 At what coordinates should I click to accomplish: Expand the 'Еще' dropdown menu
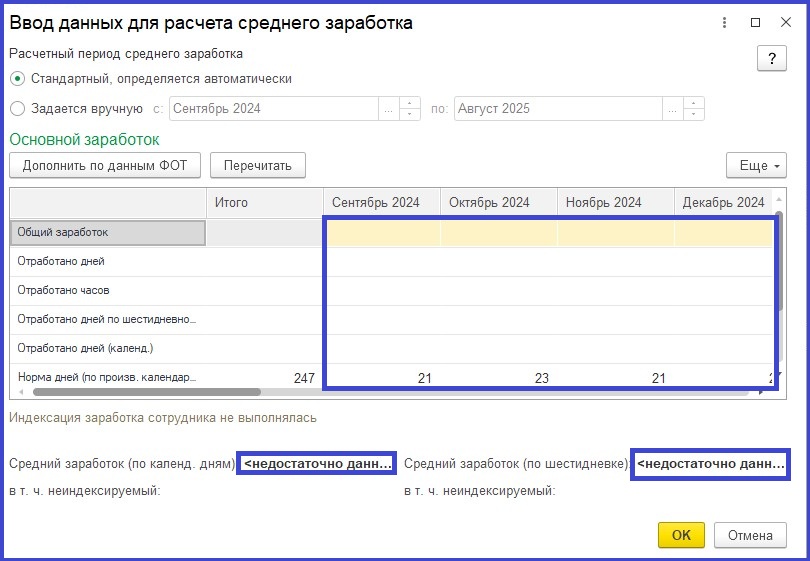click(x=755, y=165)
